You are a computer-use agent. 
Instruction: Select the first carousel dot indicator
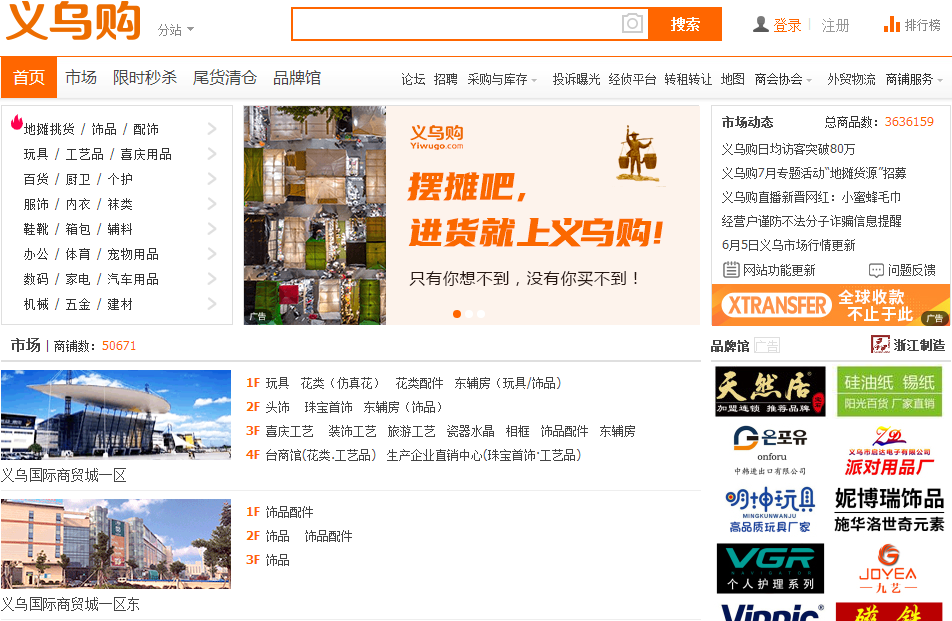pyautogui.click(x=457, y=314)
